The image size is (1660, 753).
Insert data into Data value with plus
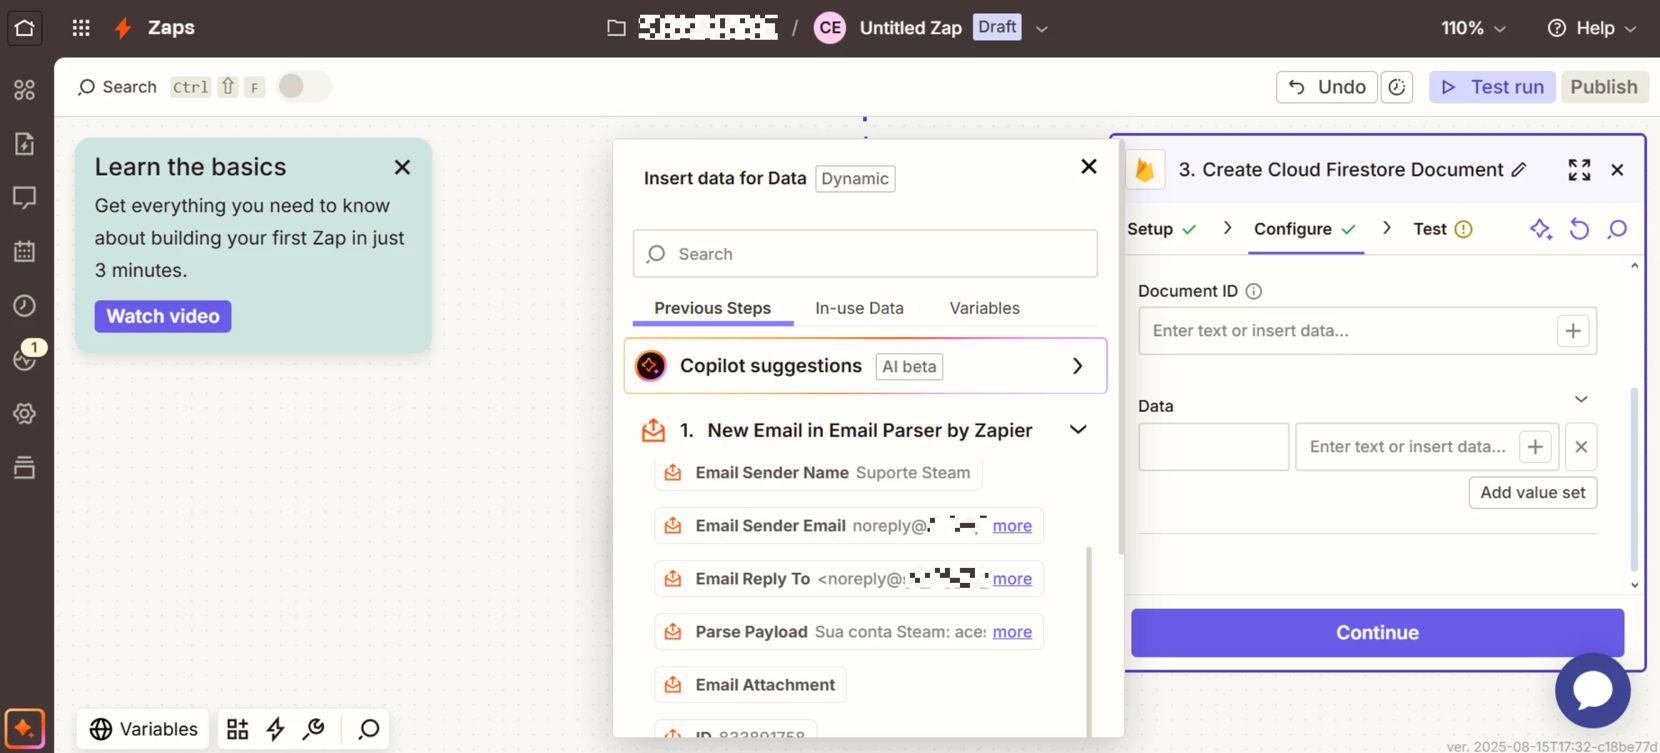tap(1535, 447)
